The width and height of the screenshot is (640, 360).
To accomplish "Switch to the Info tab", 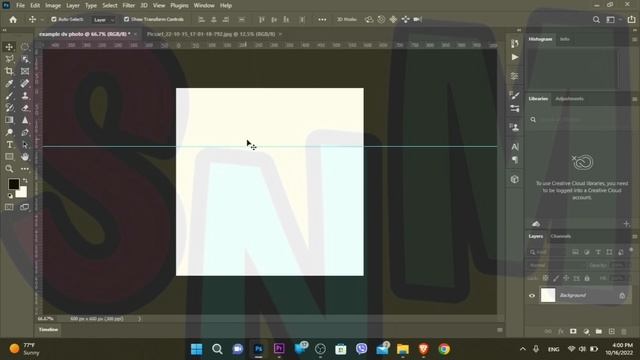I will click(564, 39).
